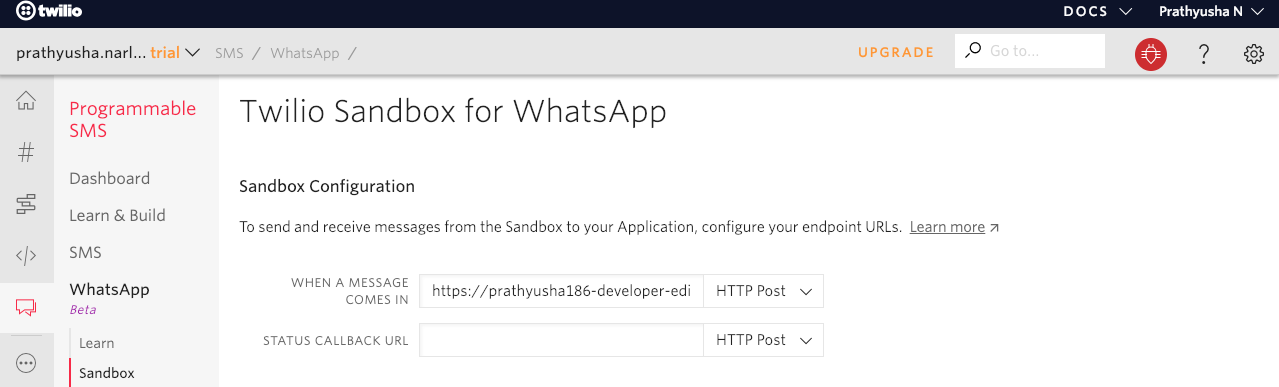Open the Home icon in sidebar

[26, 101]
